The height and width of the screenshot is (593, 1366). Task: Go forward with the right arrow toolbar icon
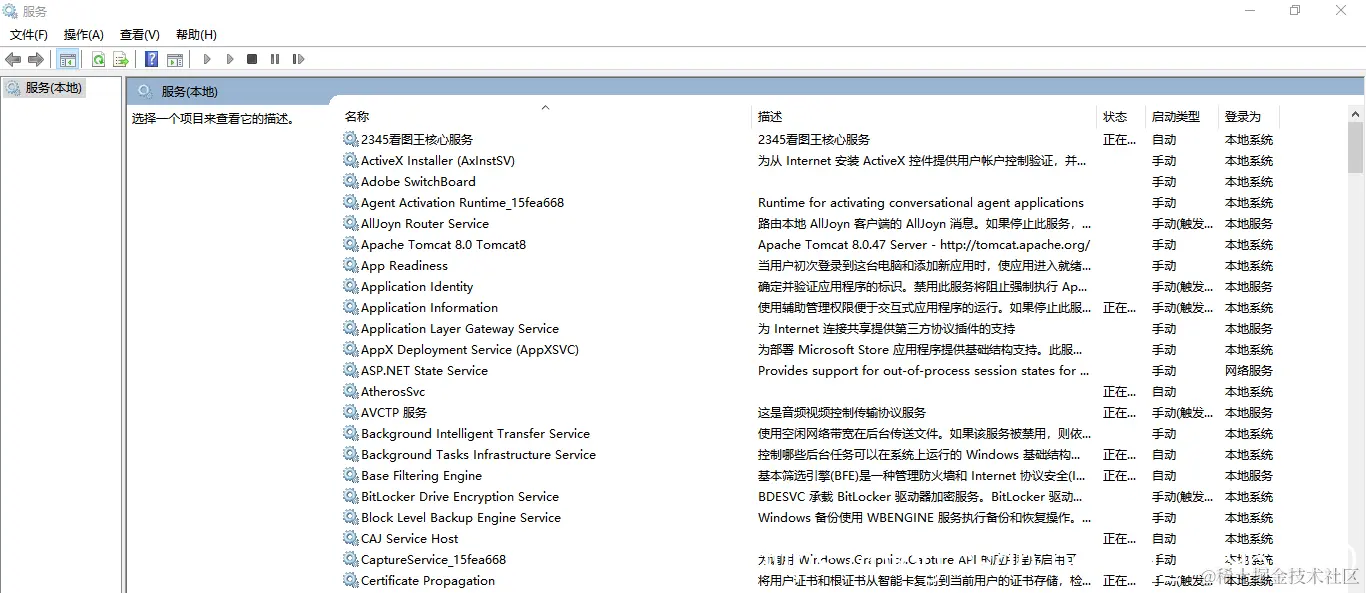36,59
